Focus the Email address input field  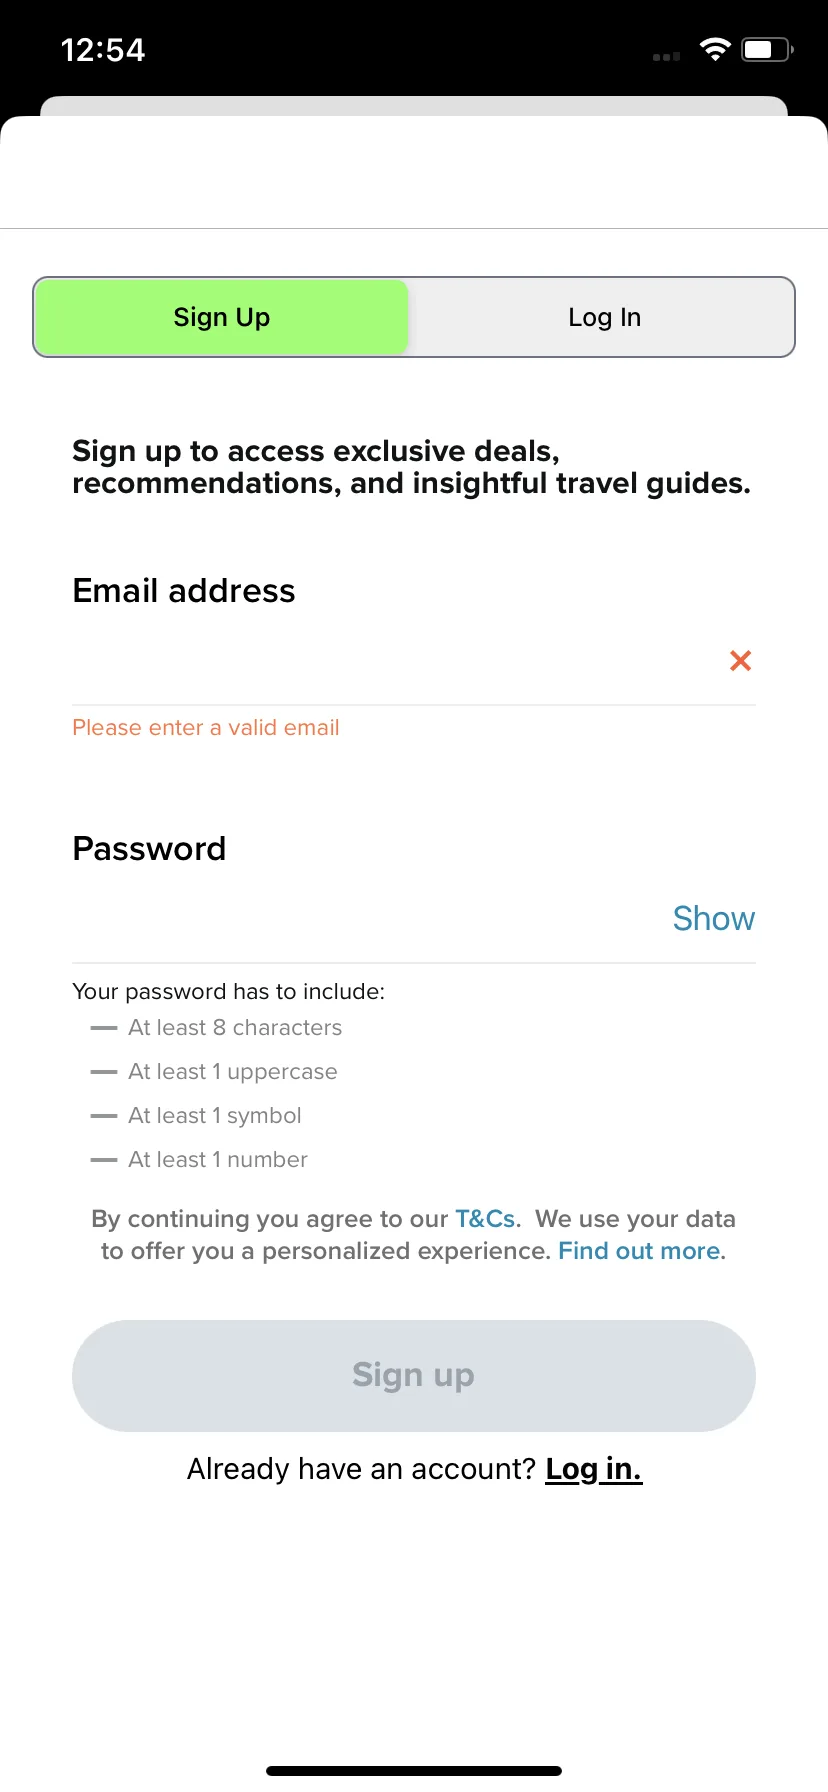(x=396, y=661)
